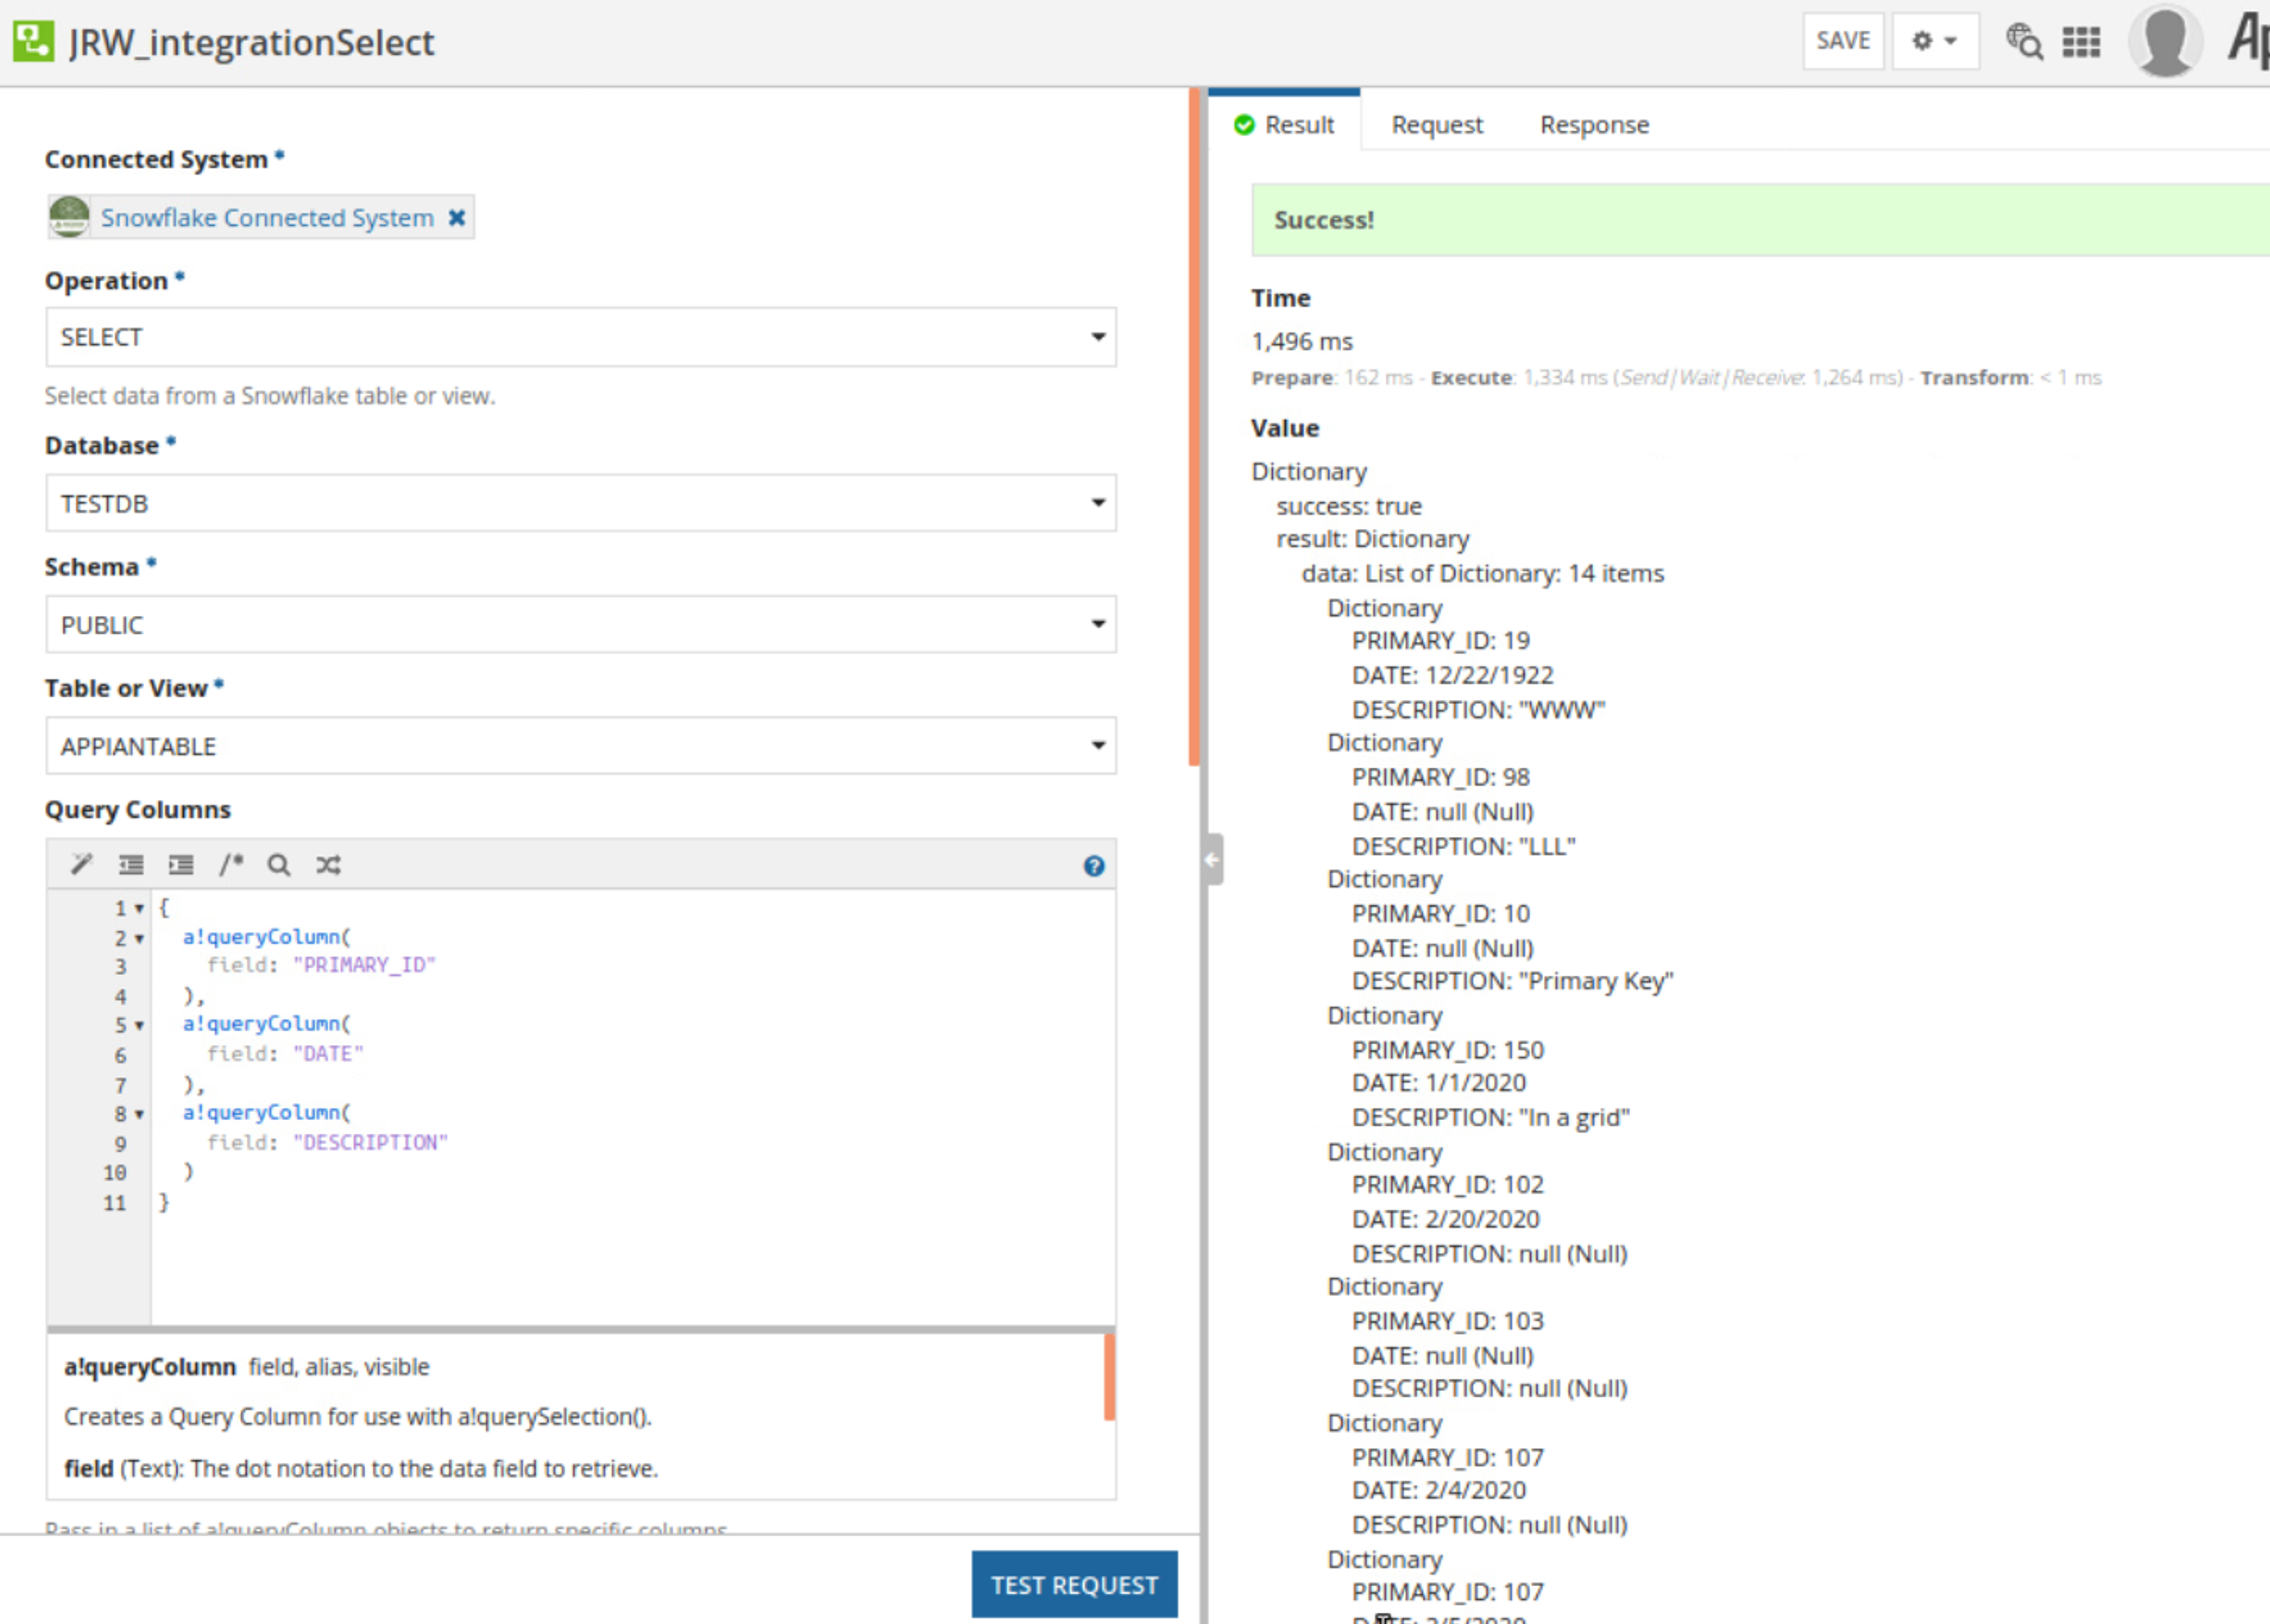The height and width of the screenshot is (1624, 2270).
Task: Click the a!queryColumn function name in documentation
Action: (x=150, y=1367)
